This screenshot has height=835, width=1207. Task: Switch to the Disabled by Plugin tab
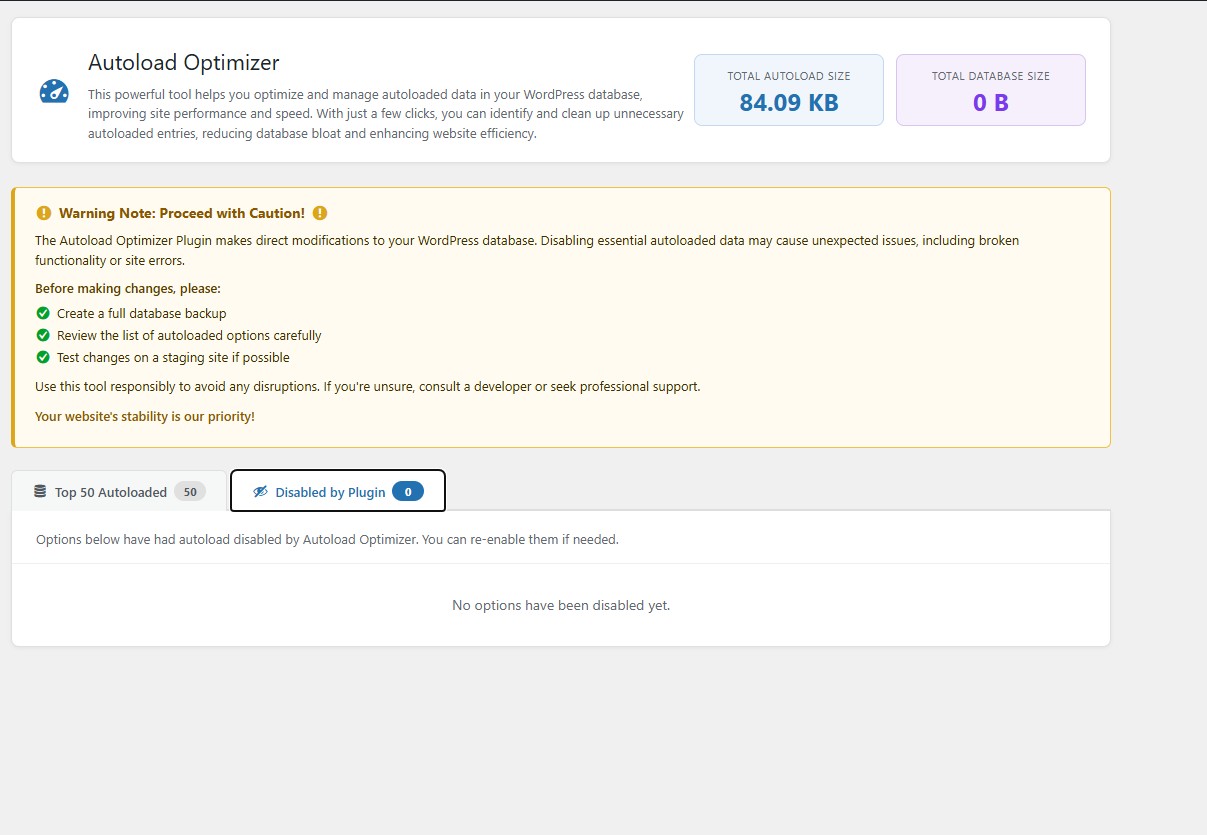coord(338,491)
